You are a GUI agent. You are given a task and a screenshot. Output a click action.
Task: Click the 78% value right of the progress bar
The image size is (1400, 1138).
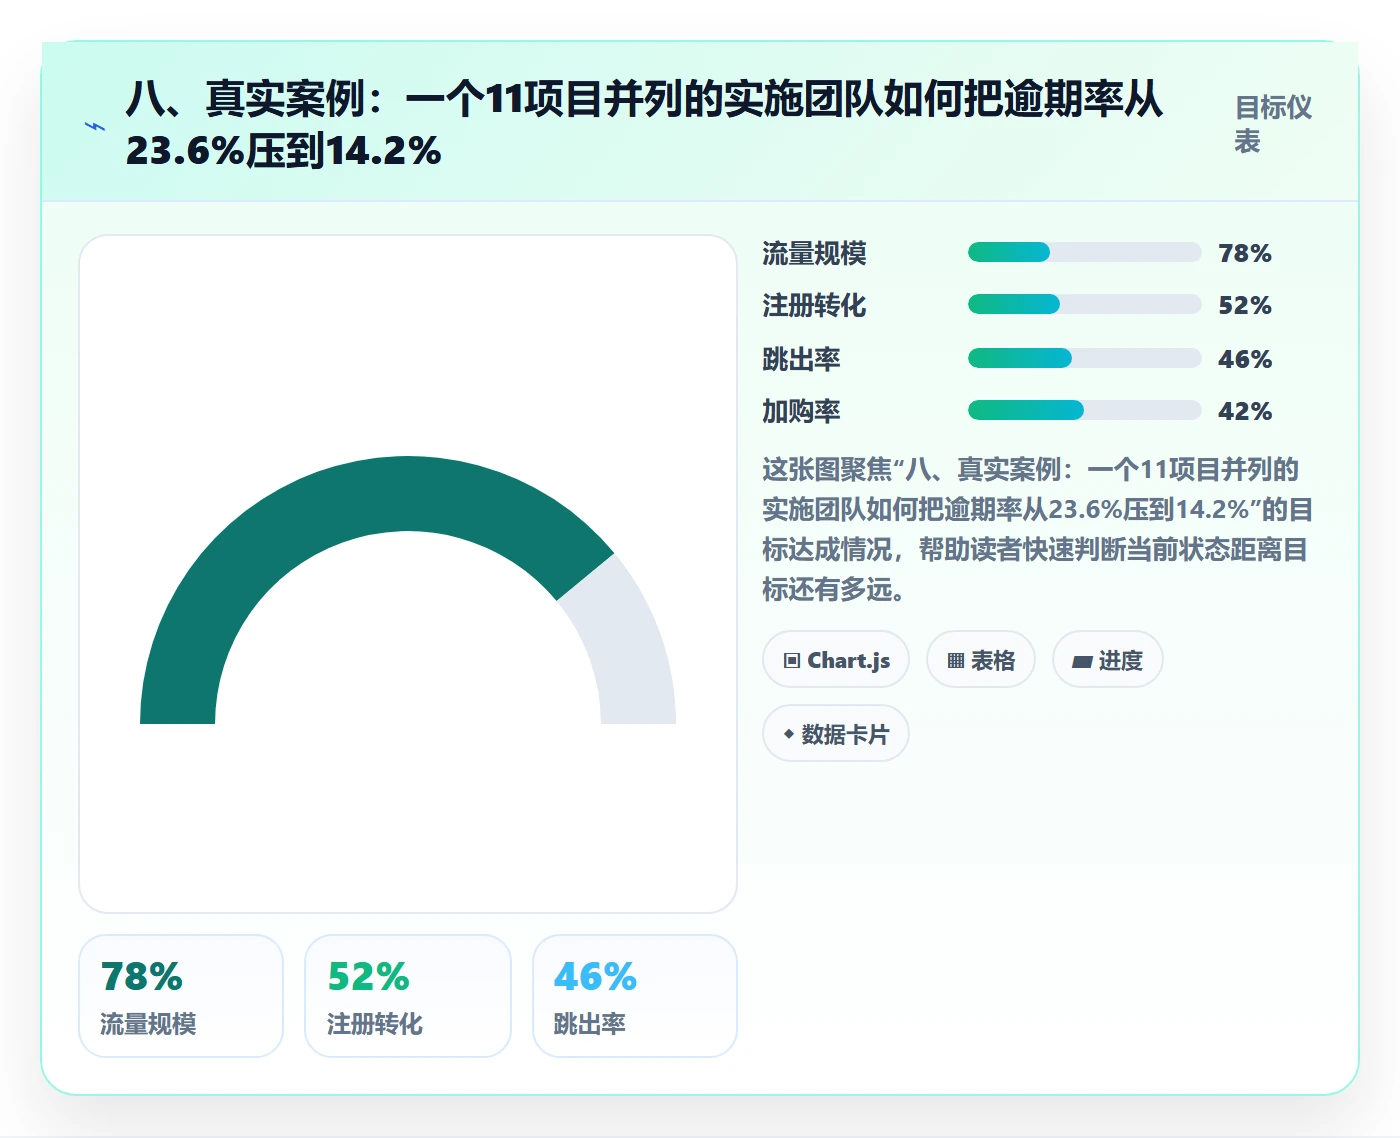click(x=1245, y=253)
